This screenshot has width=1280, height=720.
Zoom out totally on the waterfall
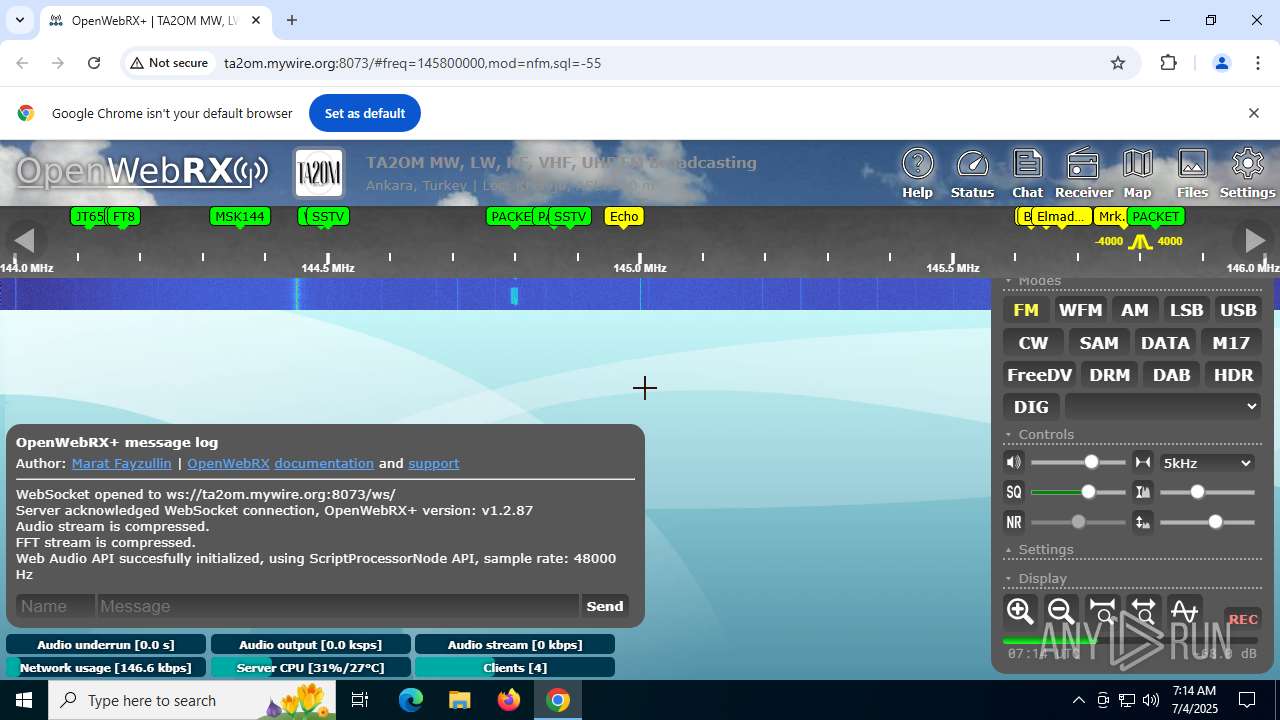click(1143, 611)
